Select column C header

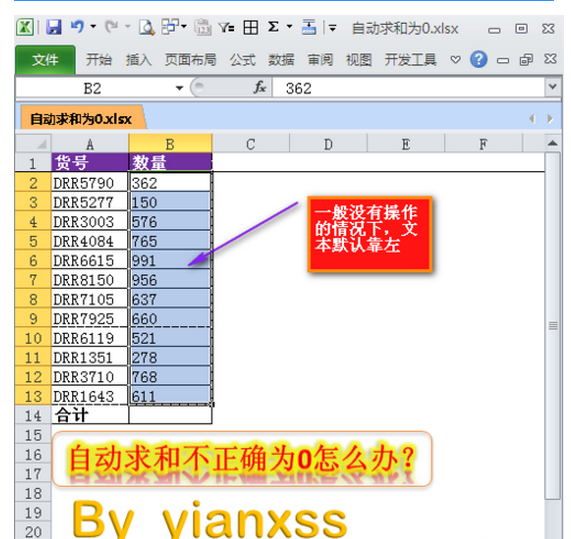pos(251,144)
